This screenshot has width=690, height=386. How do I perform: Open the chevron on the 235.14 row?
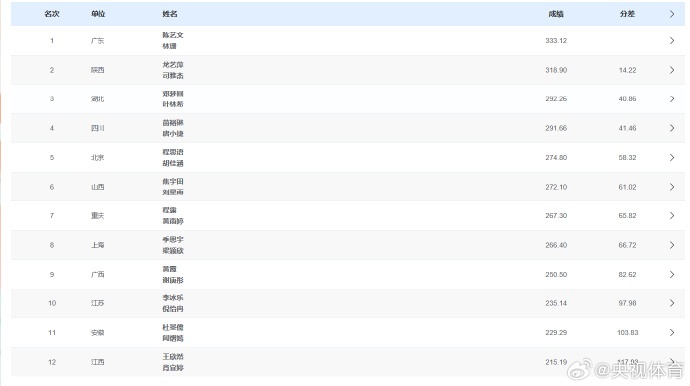pos(672,303)
